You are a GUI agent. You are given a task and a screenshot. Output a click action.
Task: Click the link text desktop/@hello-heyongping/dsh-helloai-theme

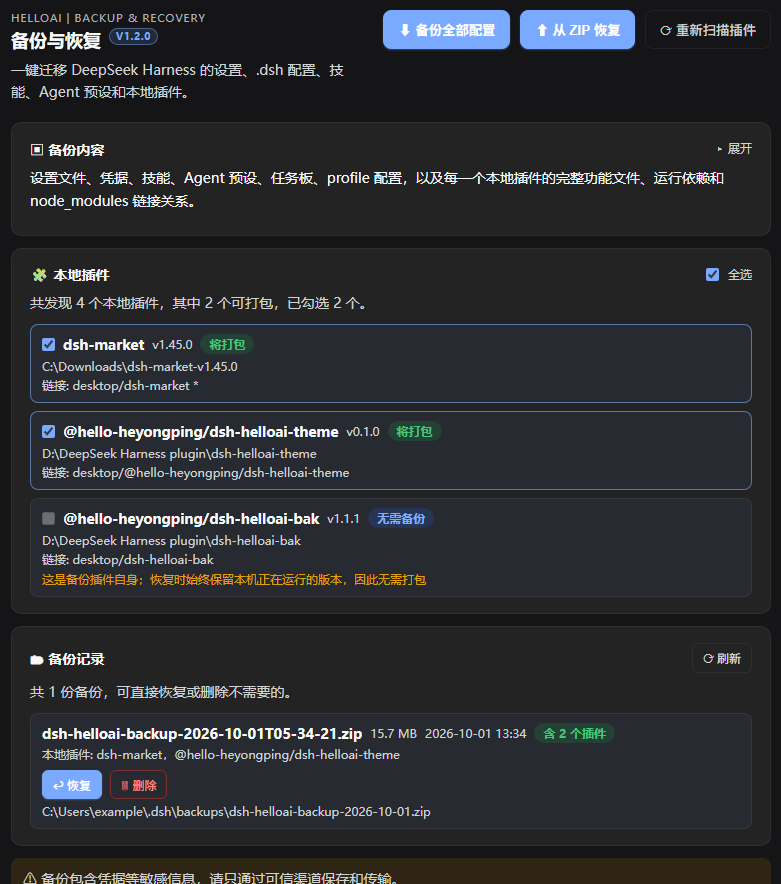(211, 473)
